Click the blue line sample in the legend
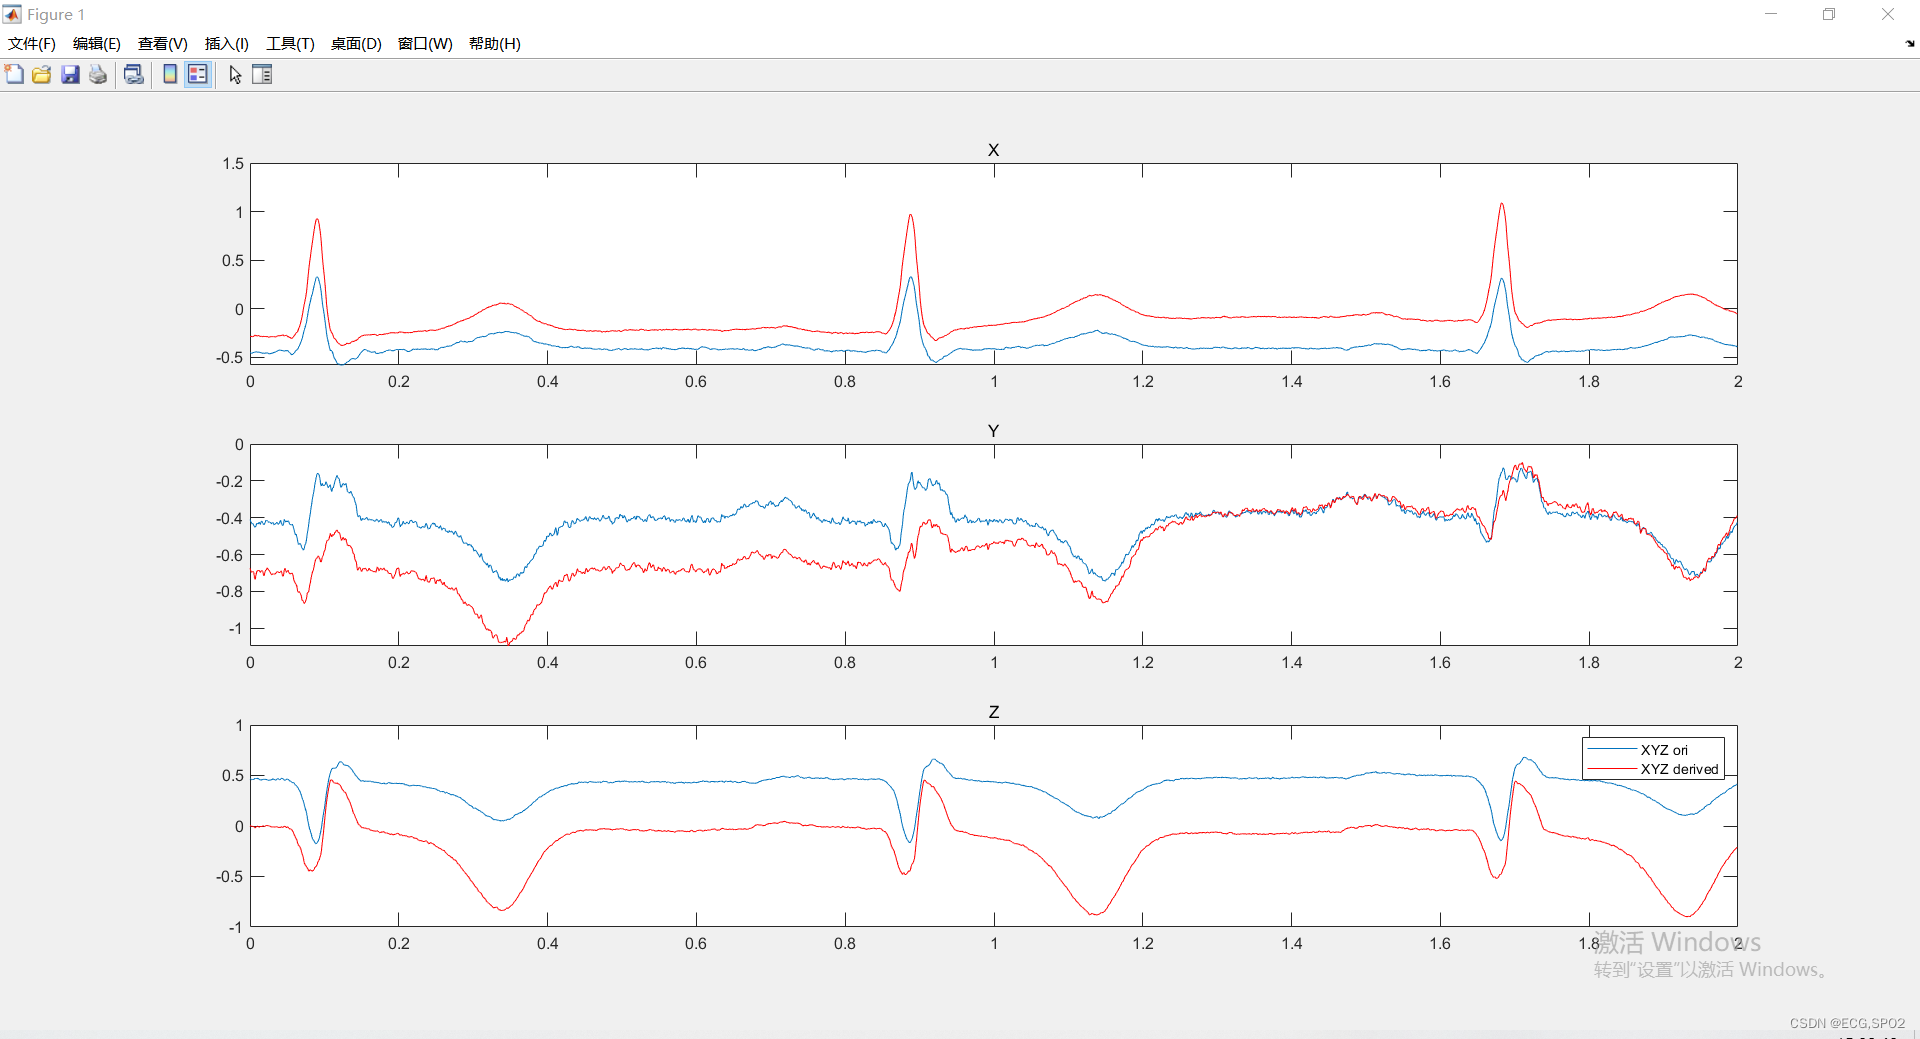Viewport: 1920px width, 1039px height. pyautogui.click(x=1611, y=749)
